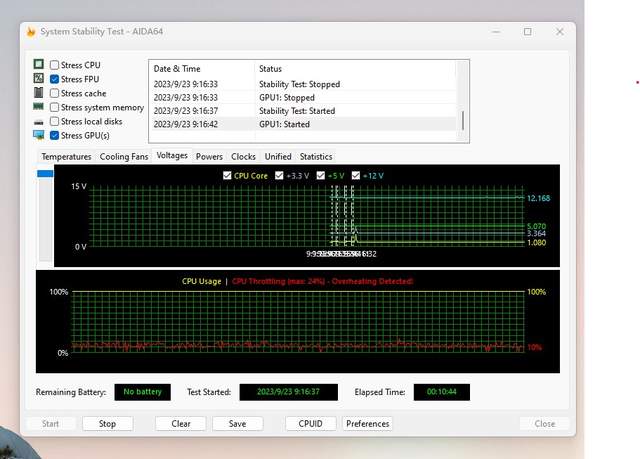Select the 'Stability Test: Started' log row
This screenshot has height=459, width=640.
click(x=304, y=111)
